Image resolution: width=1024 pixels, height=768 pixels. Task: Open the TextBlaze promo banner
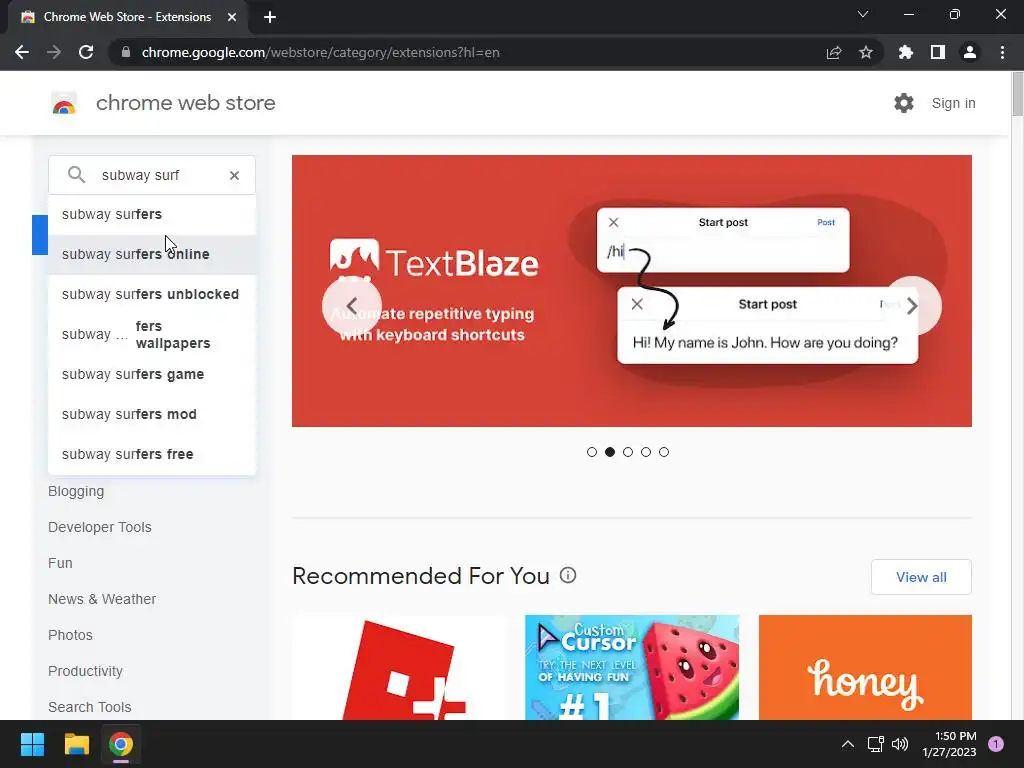pyautogui.click(x=632, y=291)
